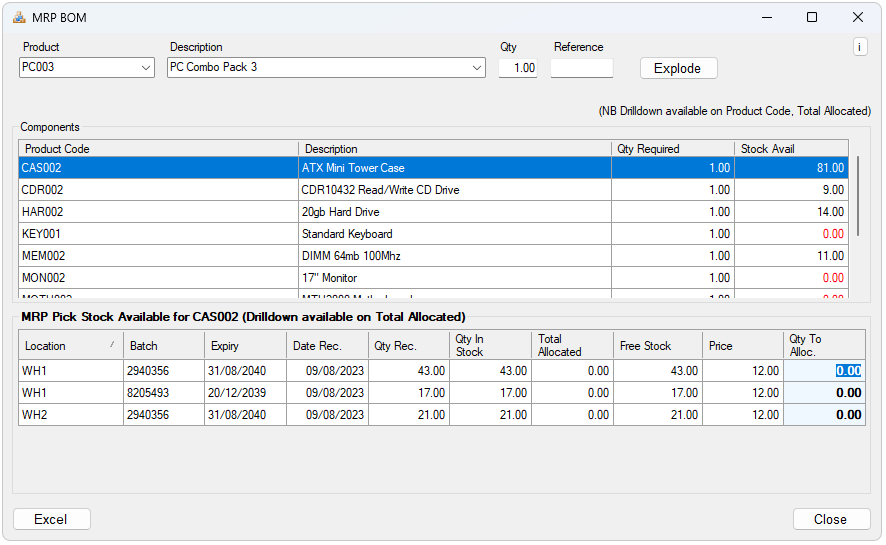
Task: Open the Product code dropdown
Action: 146,68
